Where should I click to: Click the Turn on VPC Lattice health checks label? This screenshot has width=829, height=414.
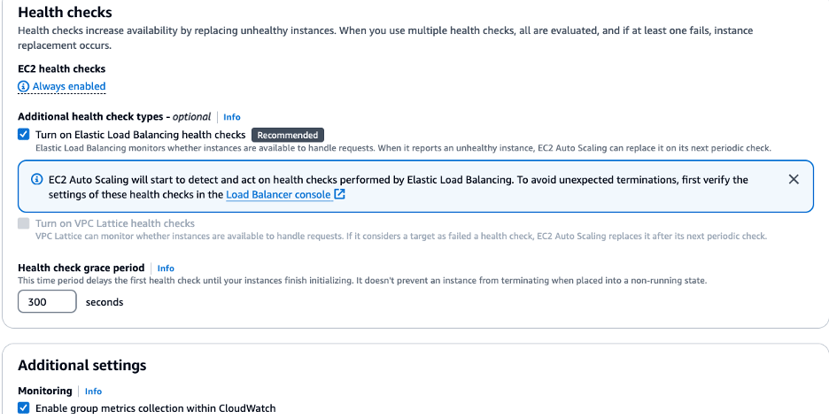(x=115, y=224)
